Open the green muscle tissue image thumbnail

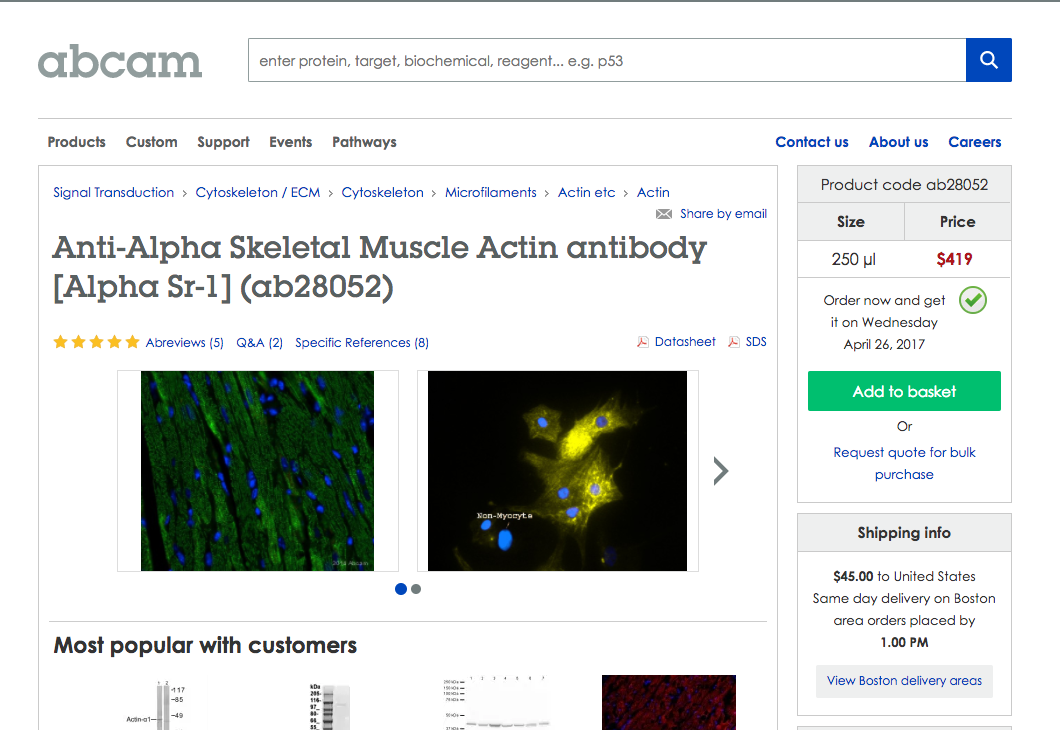(x=258, y=471)
